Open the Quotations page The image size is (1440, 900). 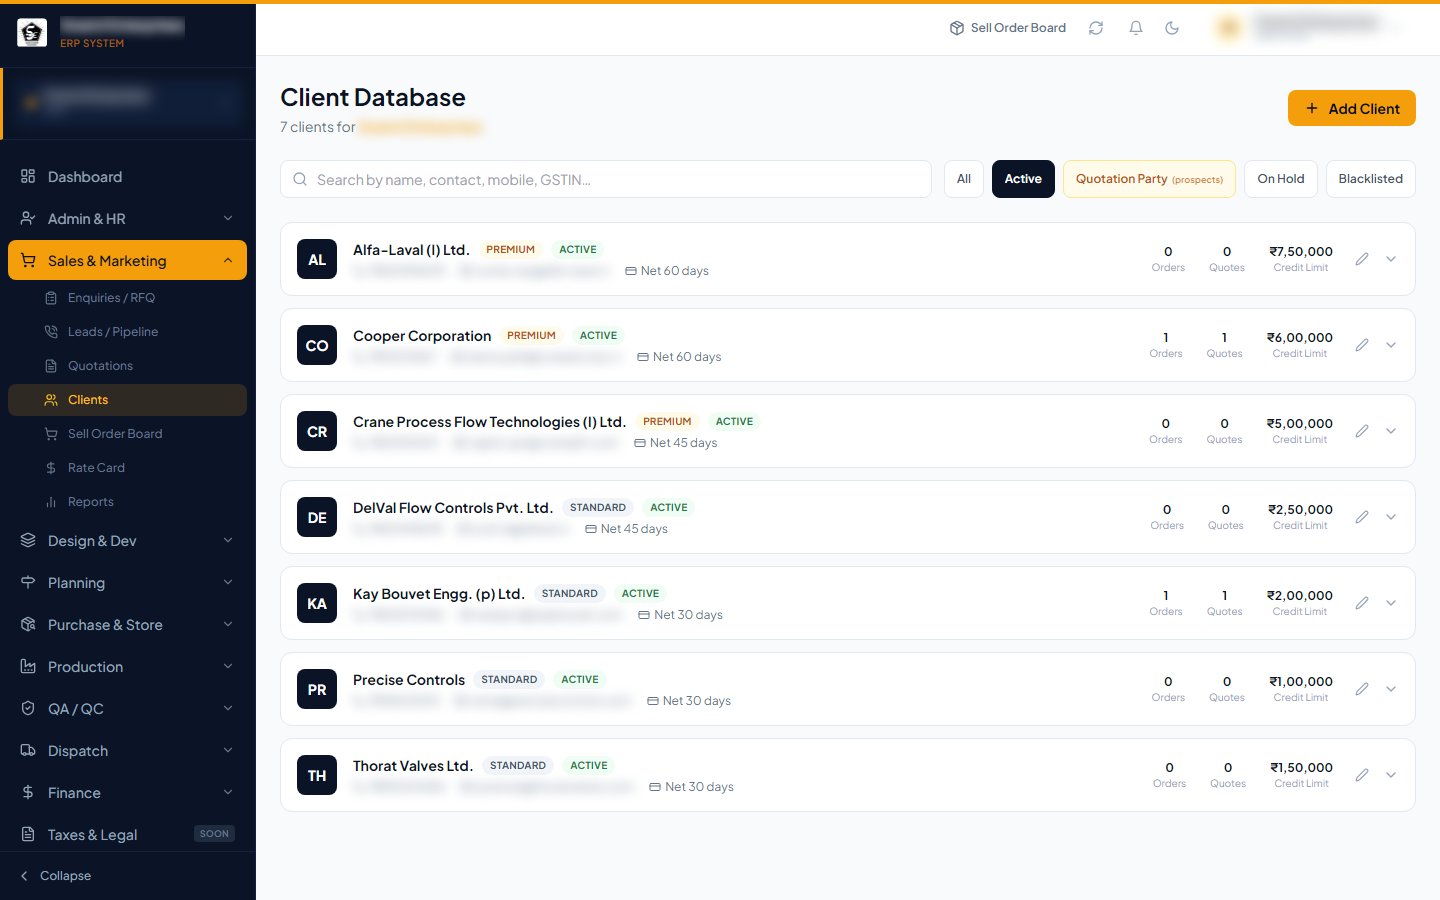127,365
